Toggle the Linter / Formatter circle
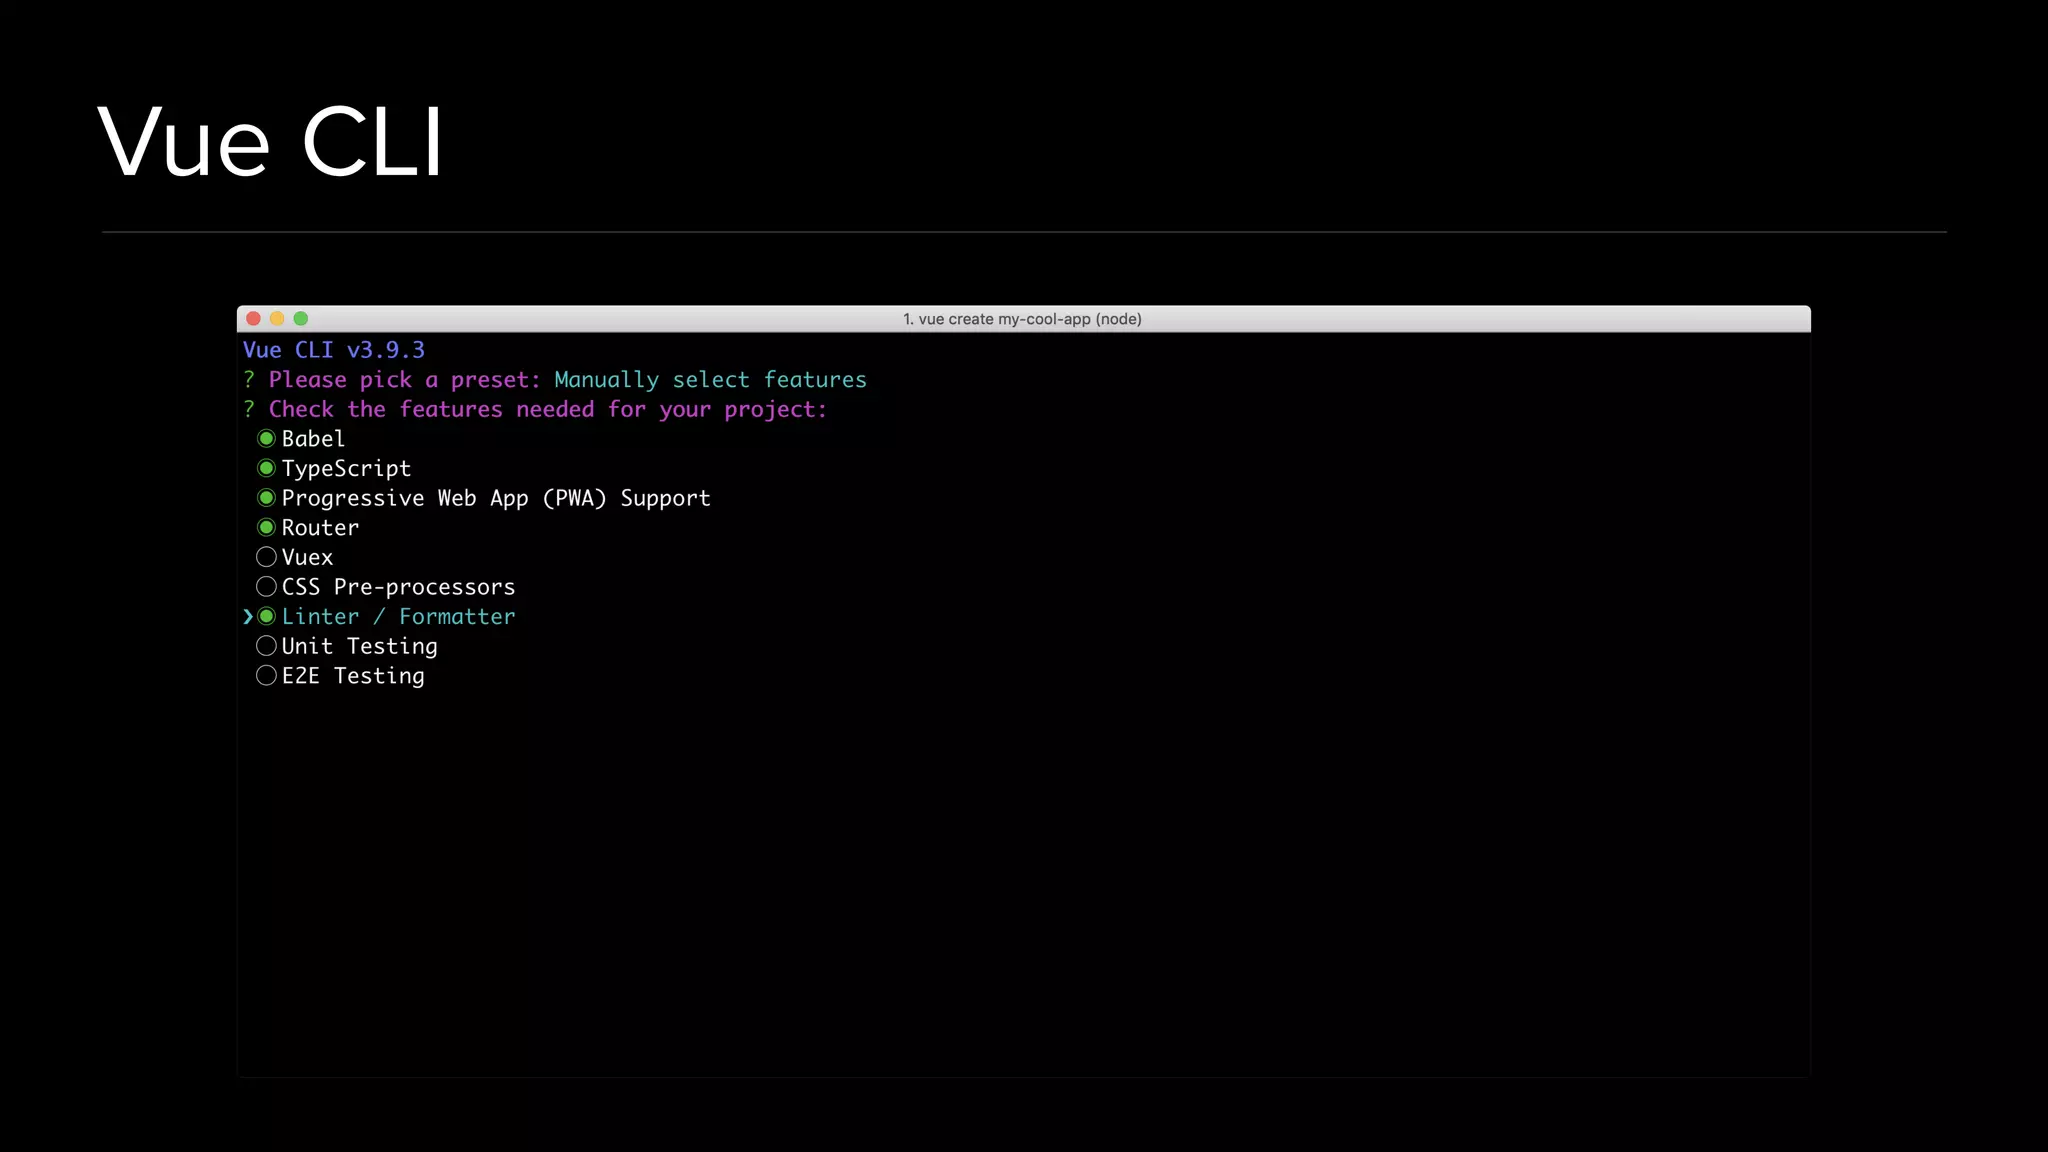Viewport: 2048px width, 1152px height. 266,616
